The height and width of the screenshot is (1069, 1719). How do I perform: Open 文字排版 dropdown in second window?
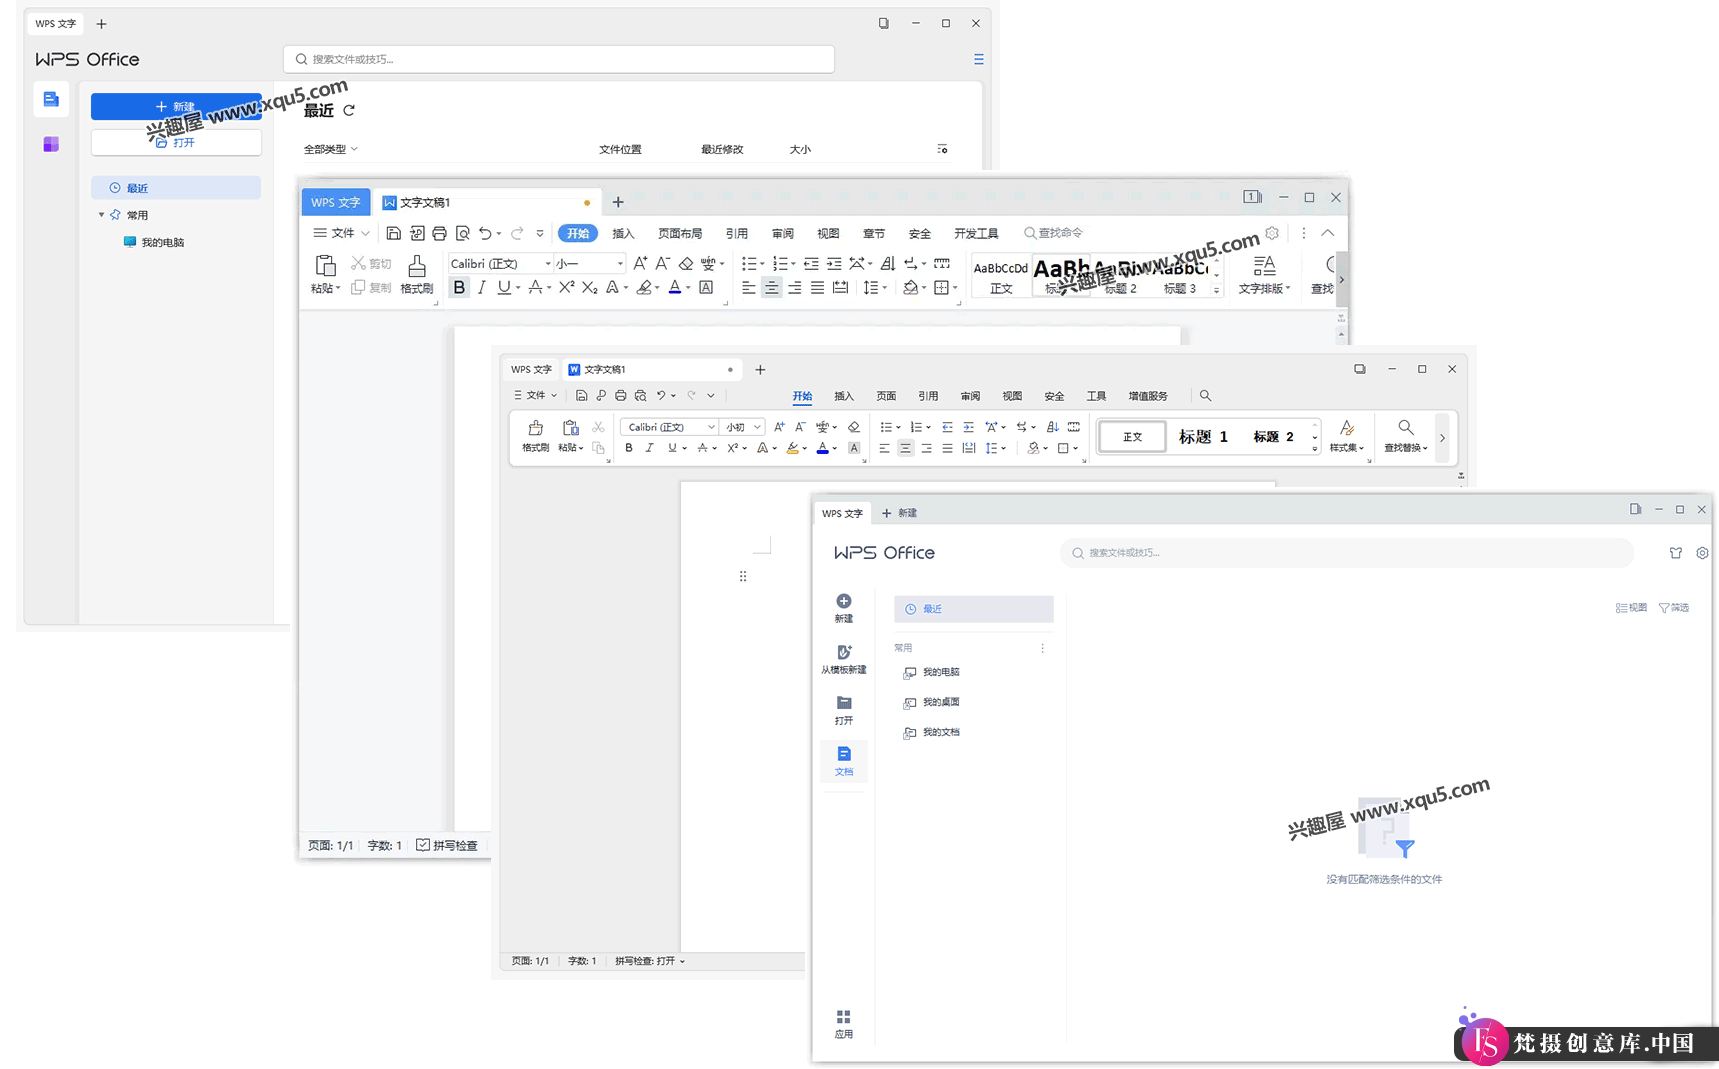point(1264,275)
